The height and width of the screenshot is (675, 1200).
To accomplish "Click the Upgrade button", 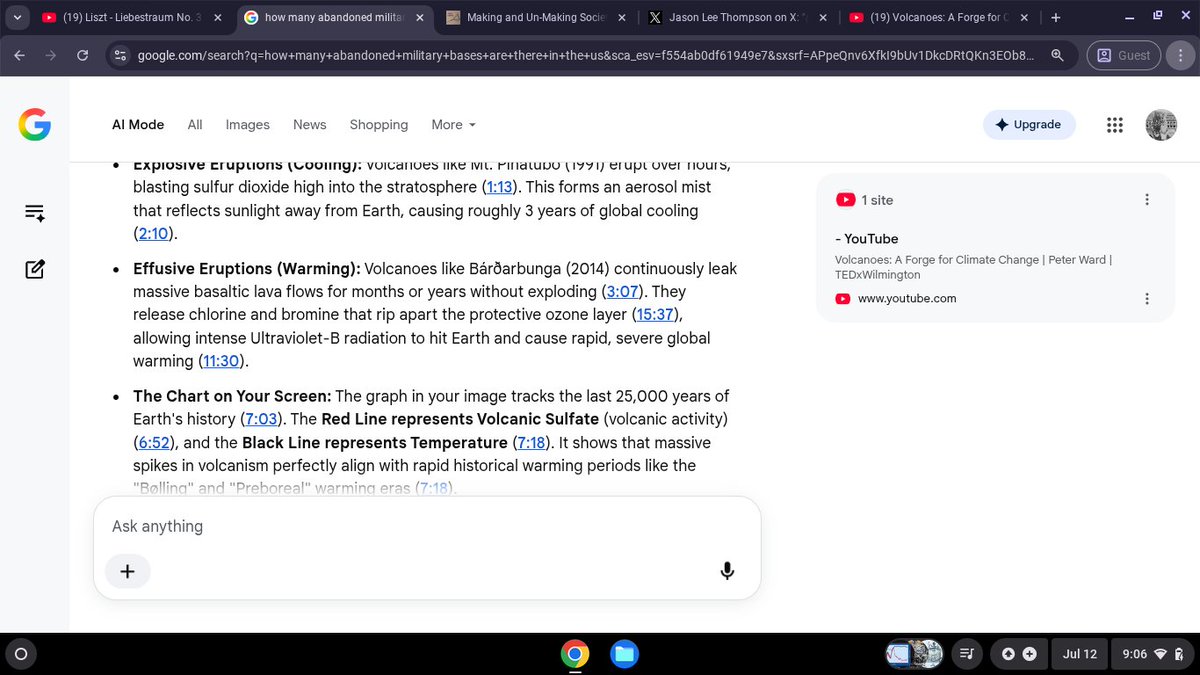I will click(x=1029, y=125).
